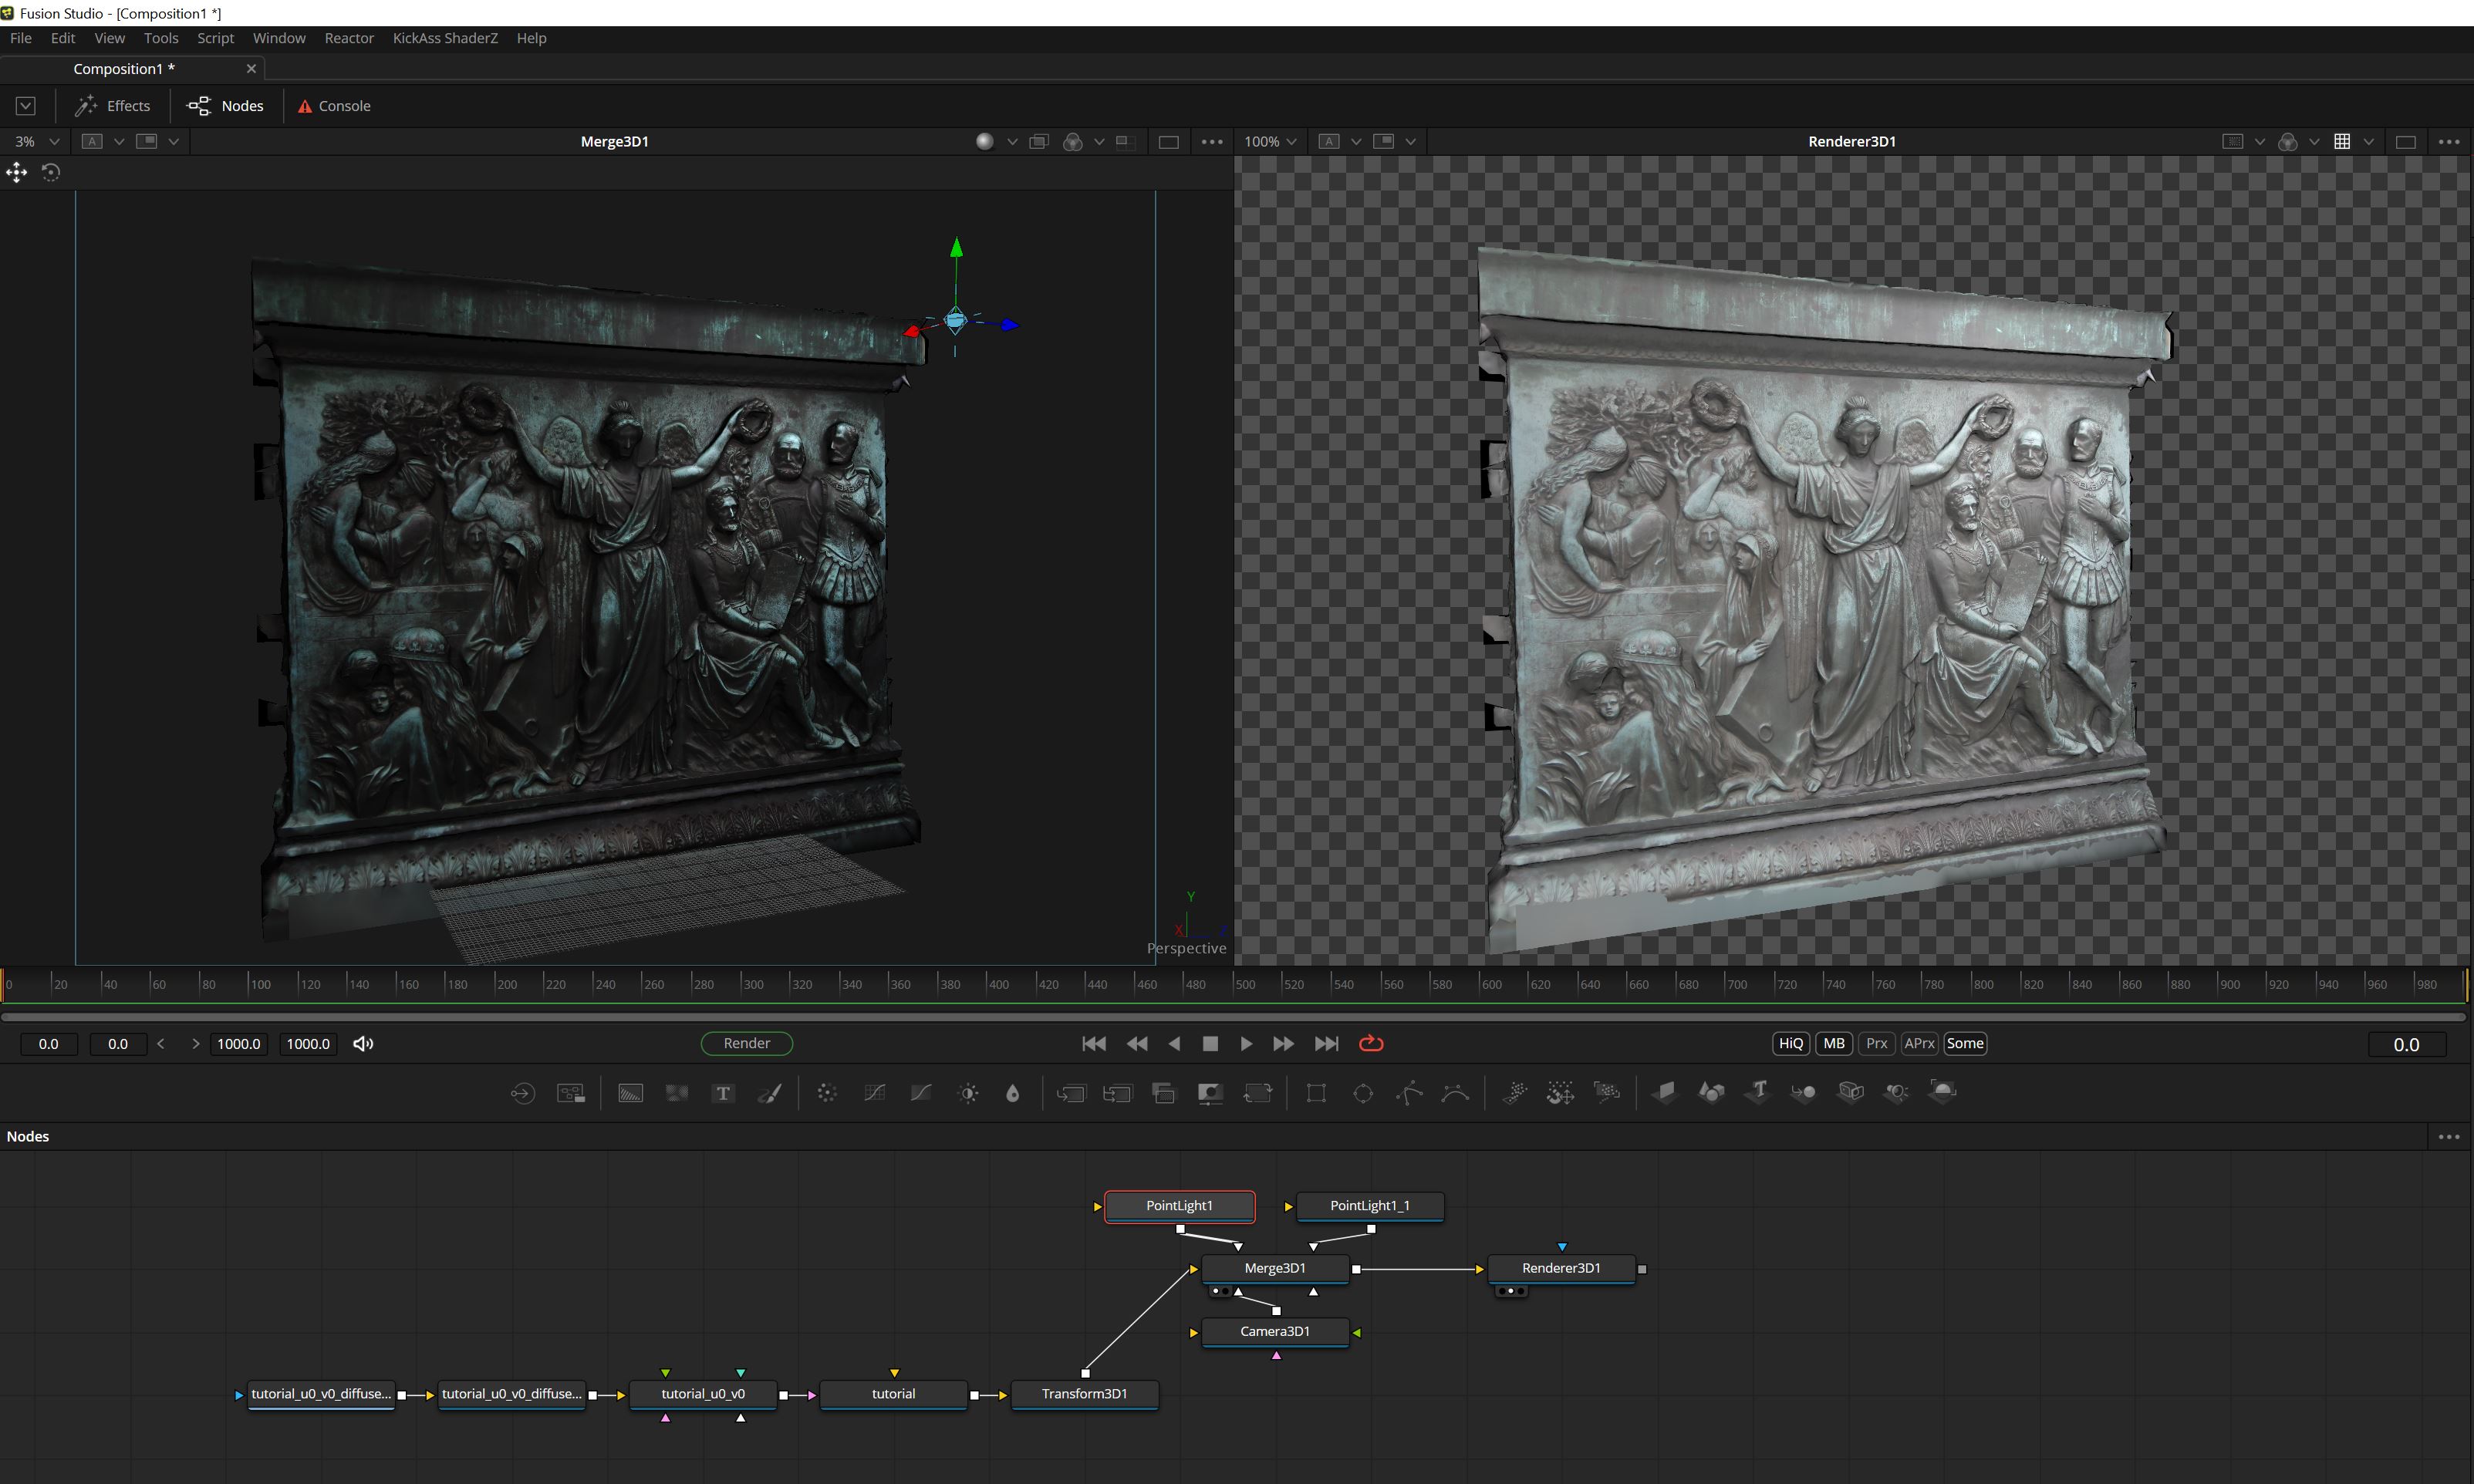Expand buffer A dropdown in Merge3D1 viewer

click(x=119, y=142)
